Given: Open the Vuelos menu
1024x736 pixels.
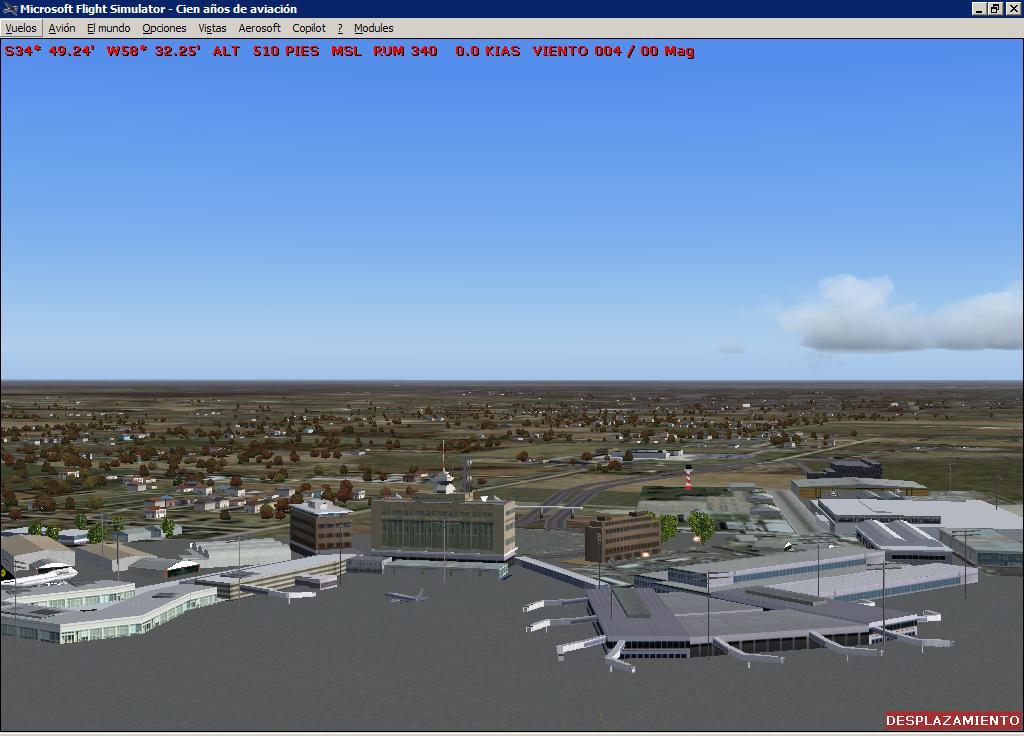Looking at the screenshot, I should pyautogui.click(x=21, y=28).
